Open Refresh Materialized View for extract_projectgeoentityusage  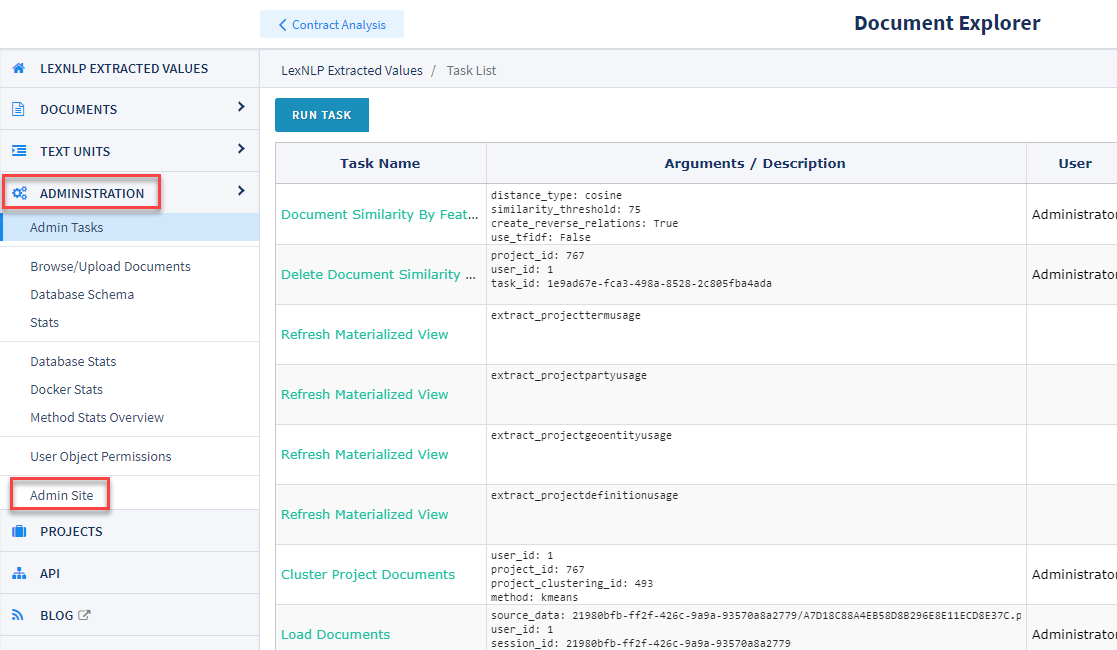364,454
